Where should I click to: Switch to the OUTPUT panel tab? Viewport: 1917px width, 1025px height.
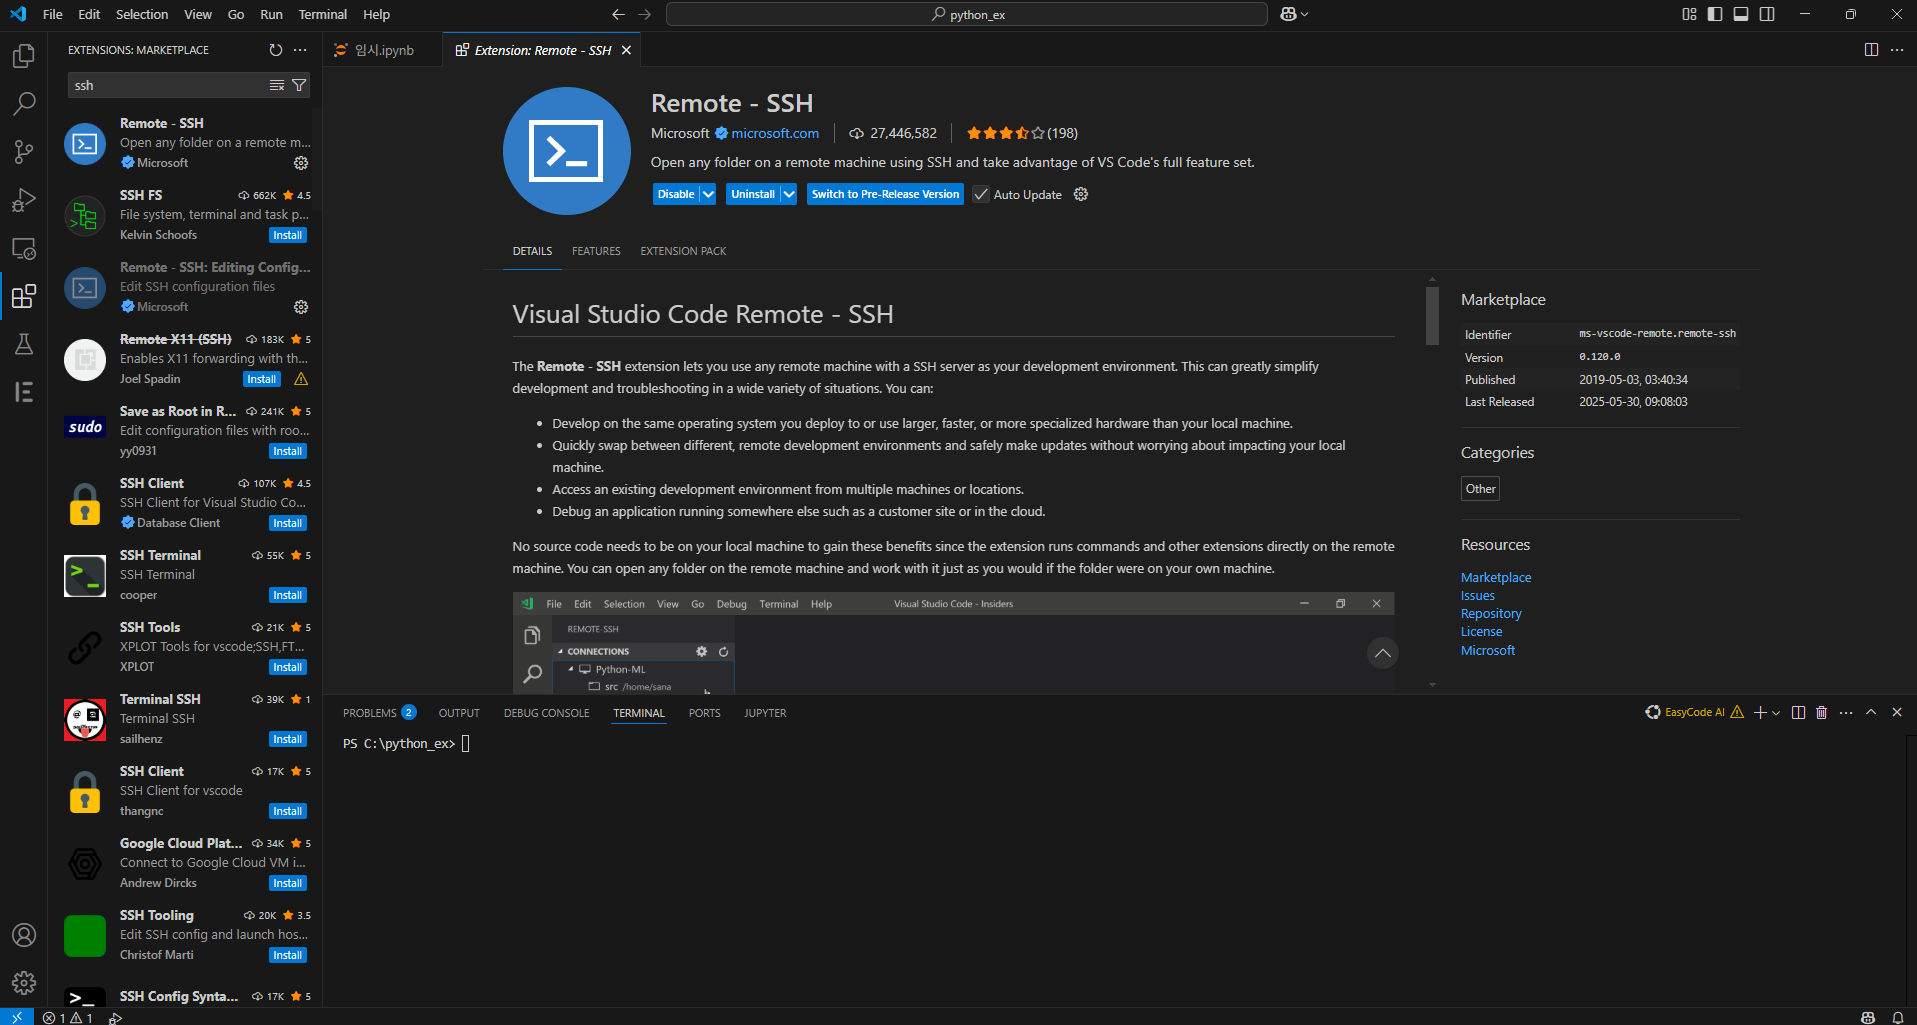[x=459, y=713]
